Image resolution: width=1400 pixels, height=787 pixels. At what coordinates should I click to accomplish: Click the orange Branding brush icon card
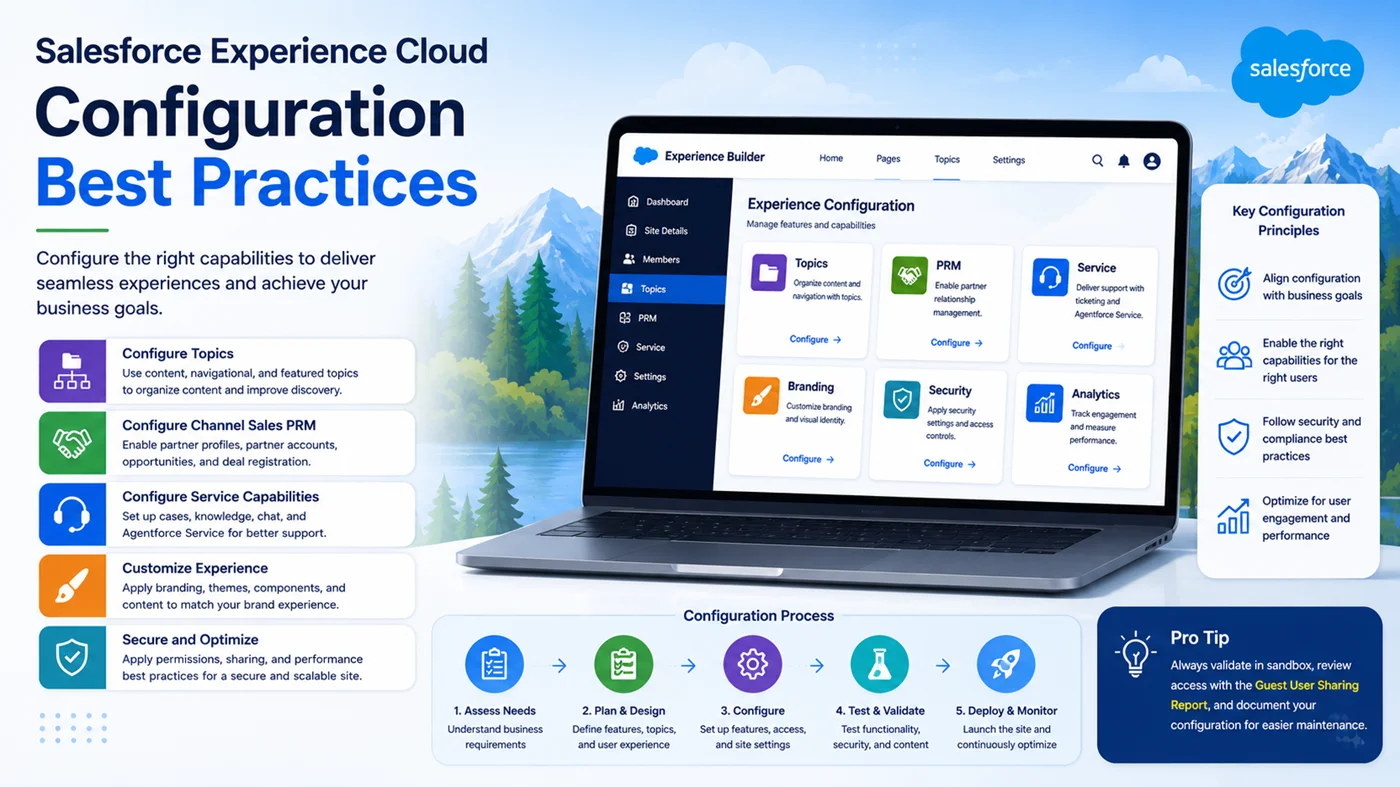(762, 396)
